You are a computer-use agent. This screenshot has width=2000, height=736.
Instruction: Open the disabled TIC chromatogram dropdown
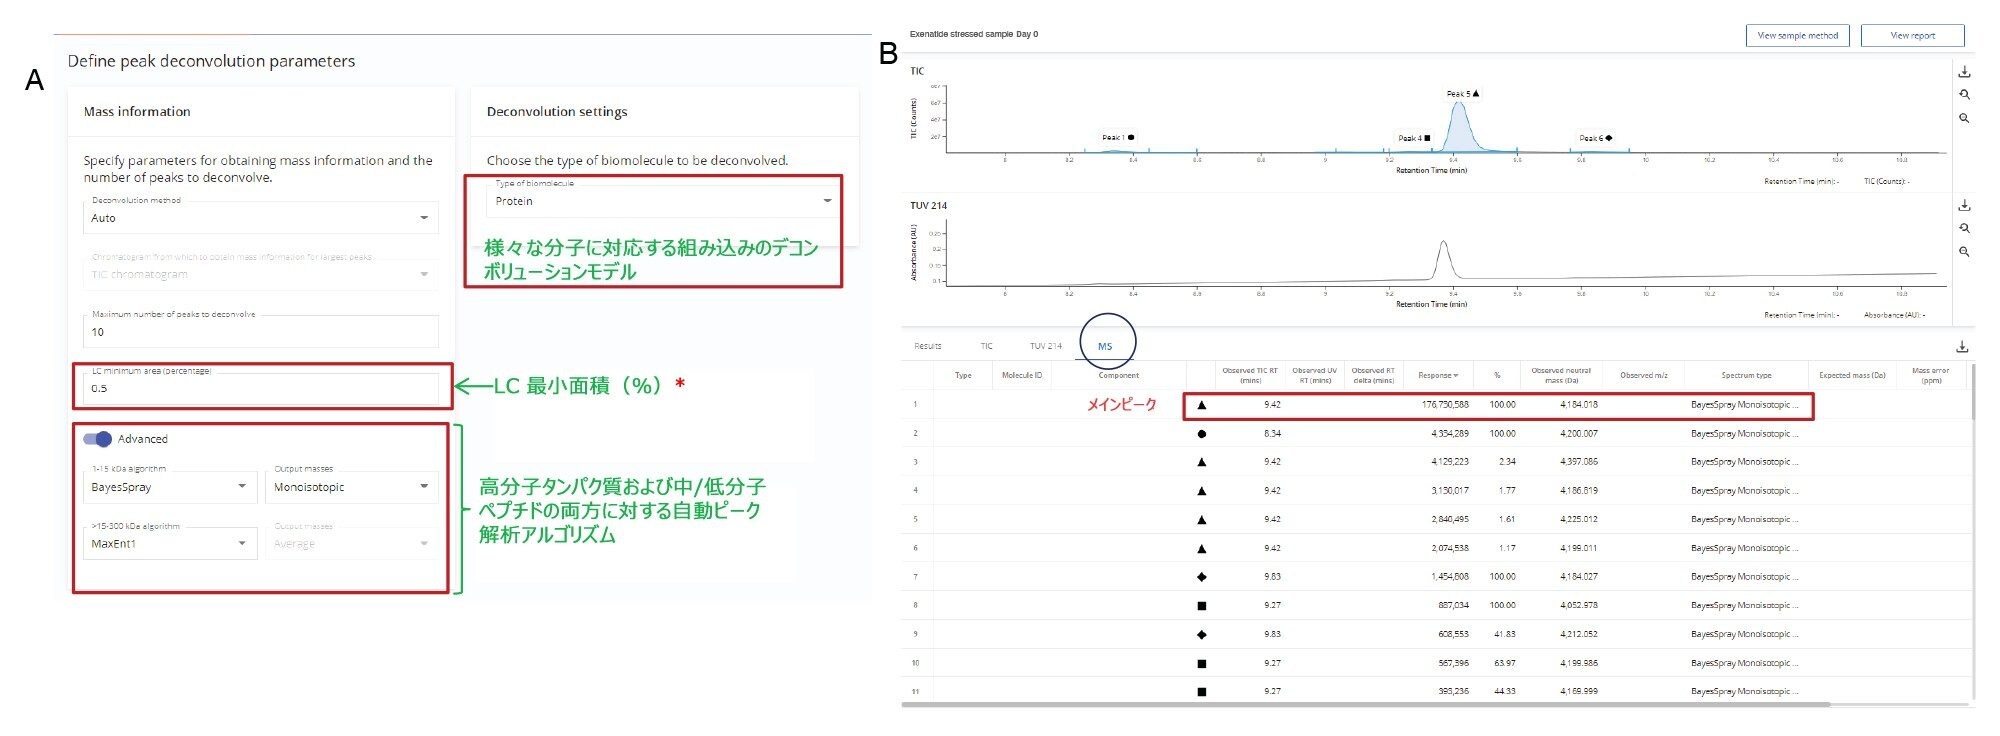pos(260,274)
